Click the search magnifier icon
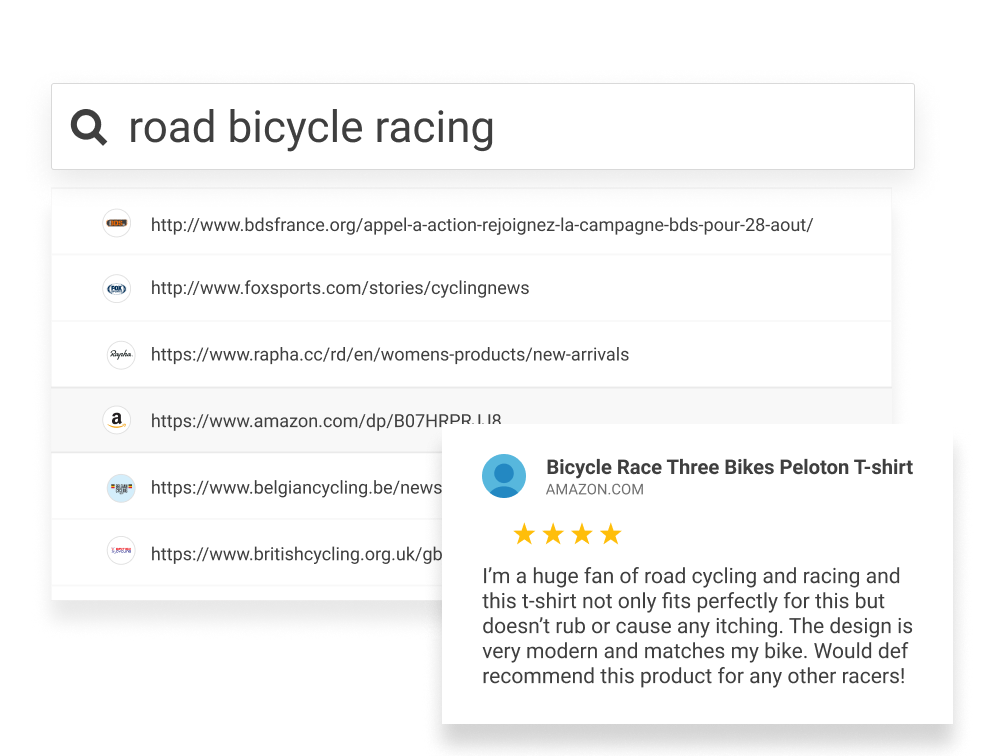 (x=89, y=128)
